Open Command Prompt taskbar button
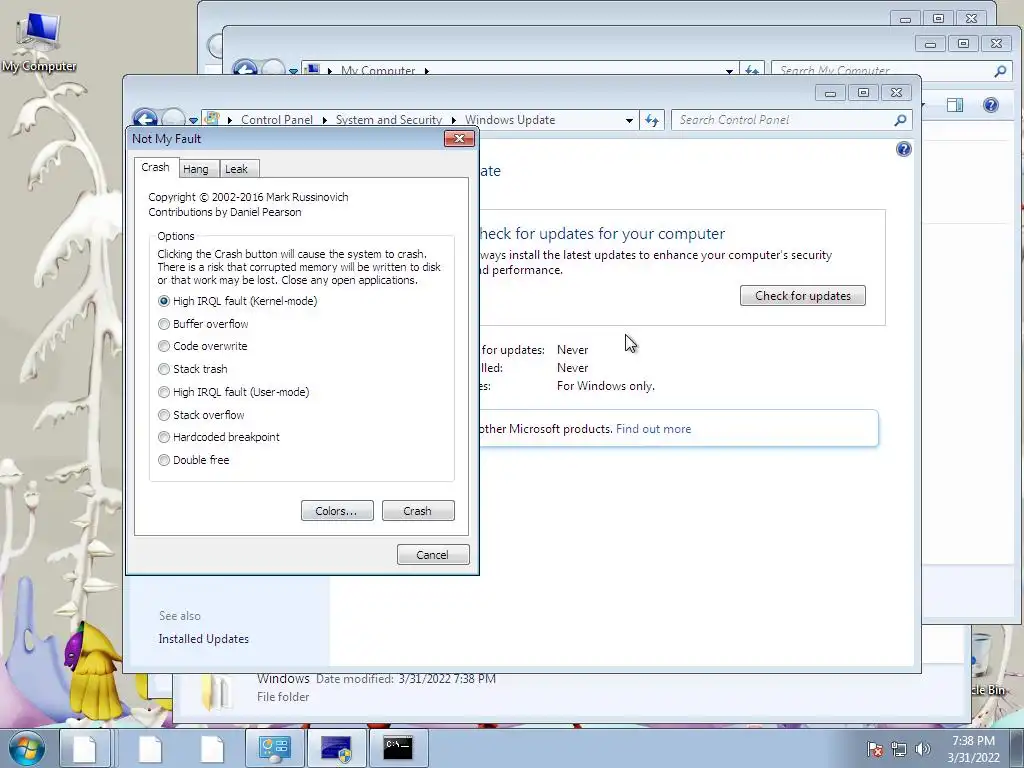Image resolution: width=1024 pixels, height=768 pixels. click(398, 748)
